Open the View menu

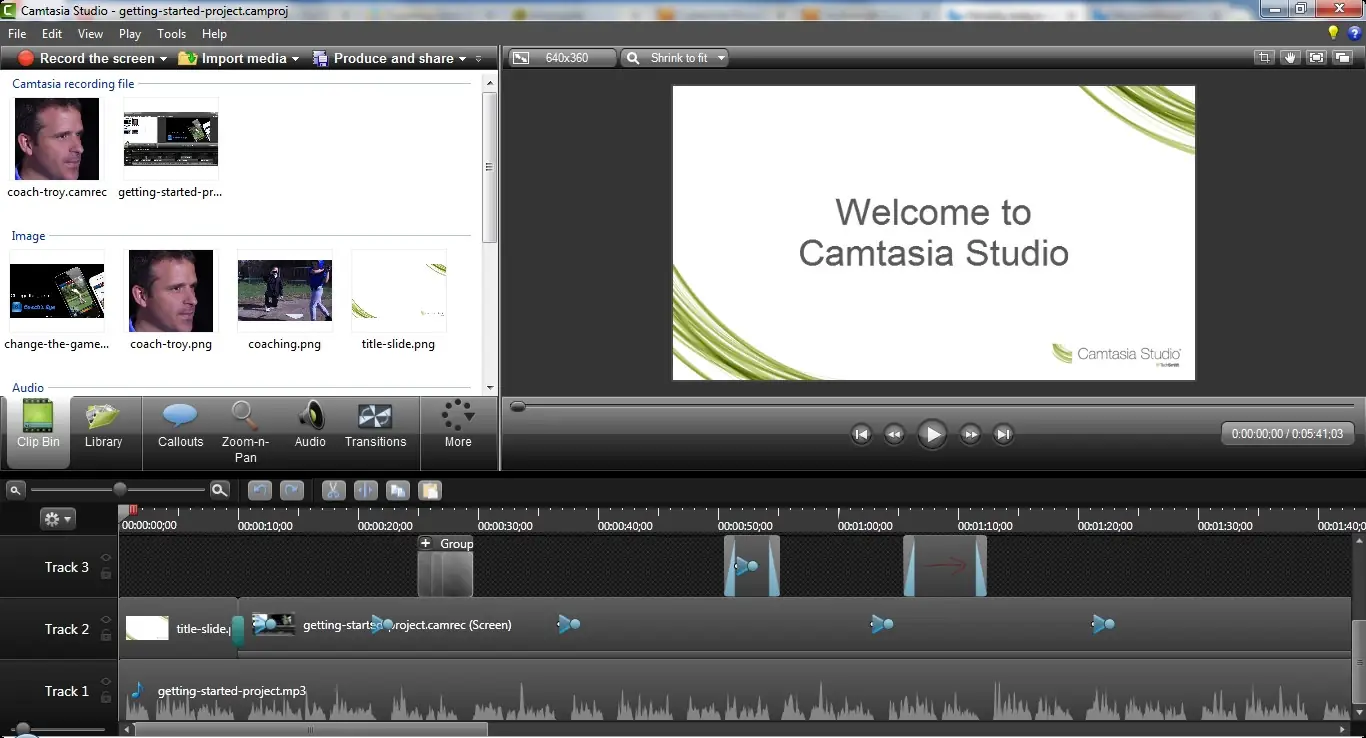(x=90, y=34)
